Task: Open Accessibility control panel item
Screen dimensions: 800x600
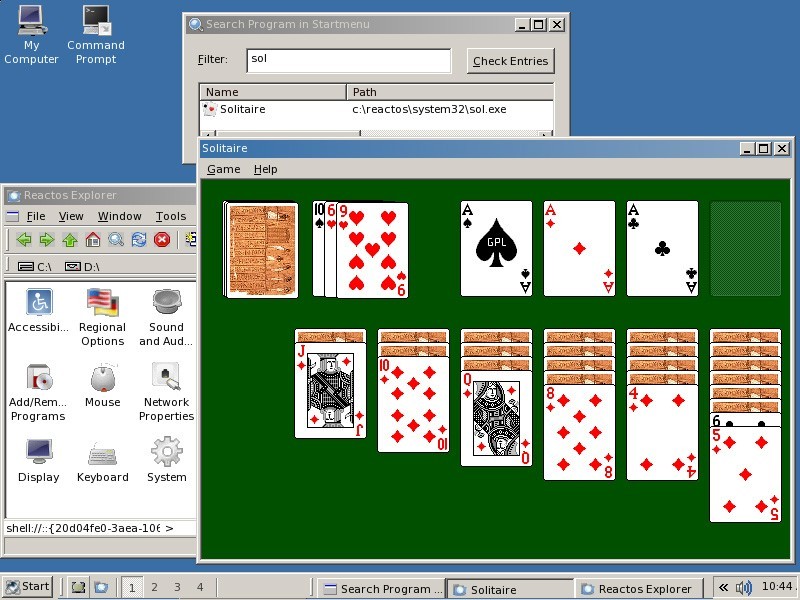Action: coord(38,311)
